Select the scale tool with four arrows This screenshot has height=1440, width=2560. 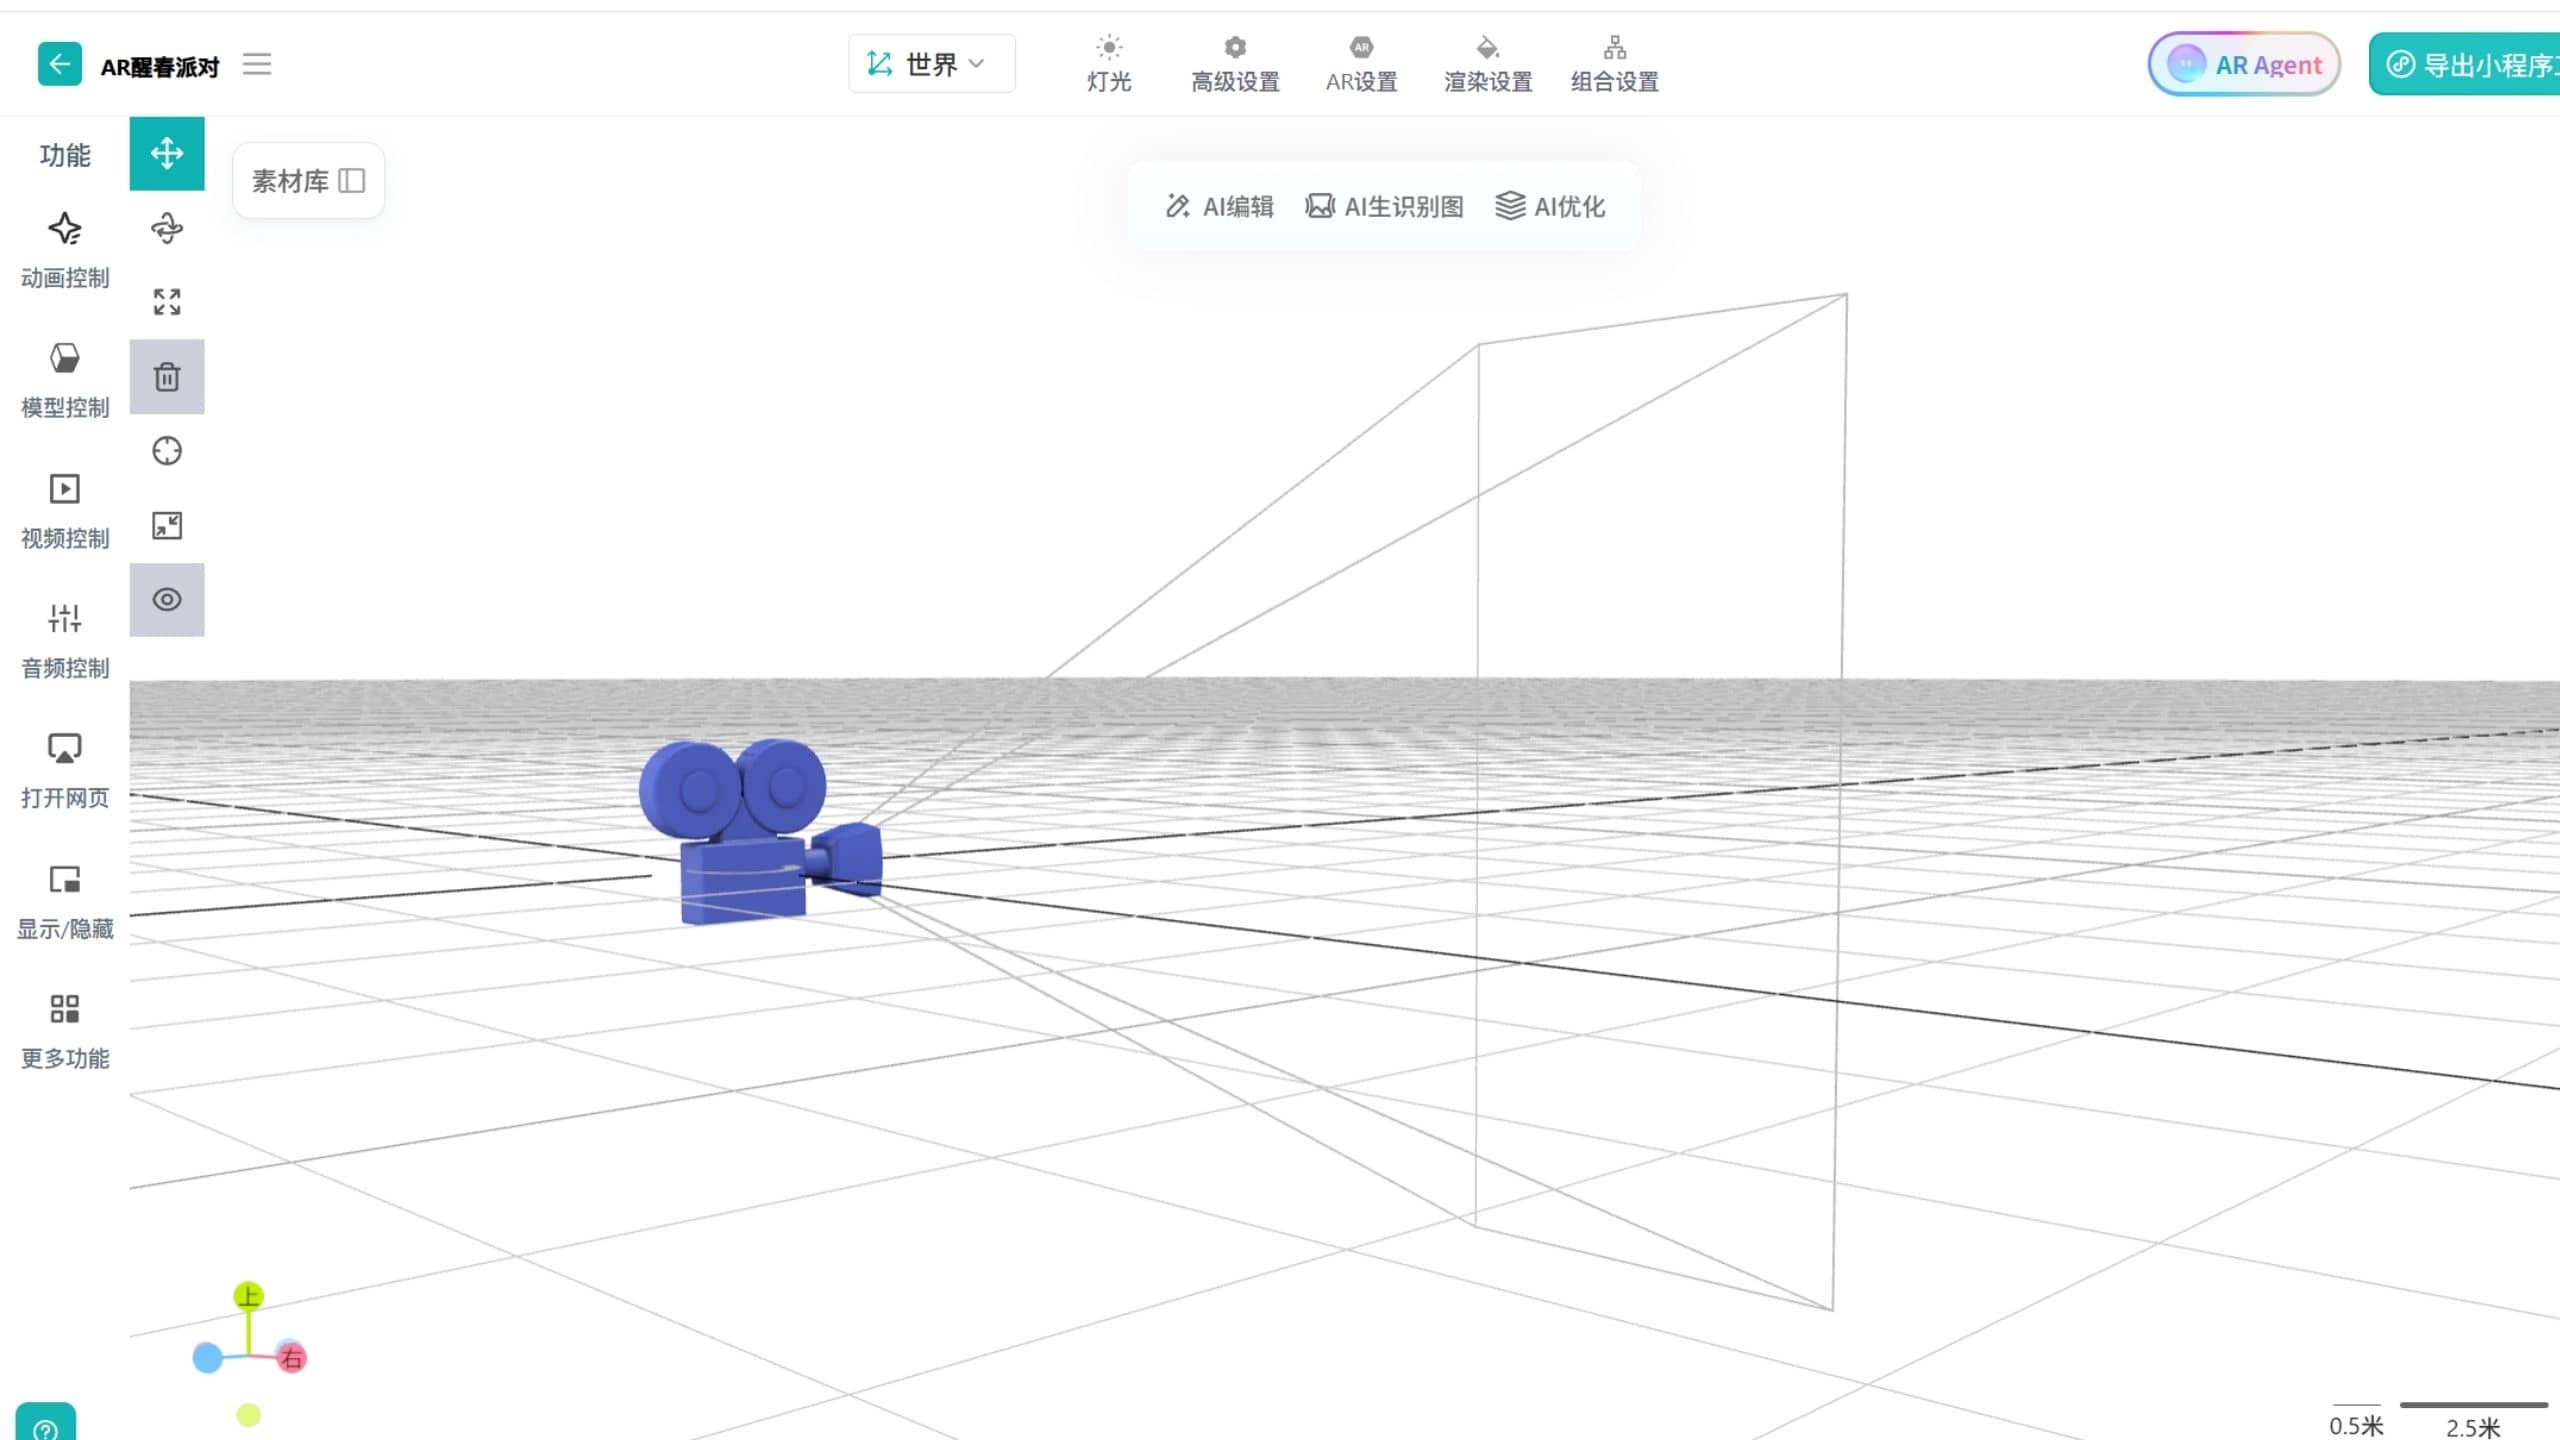click(167, 302)
